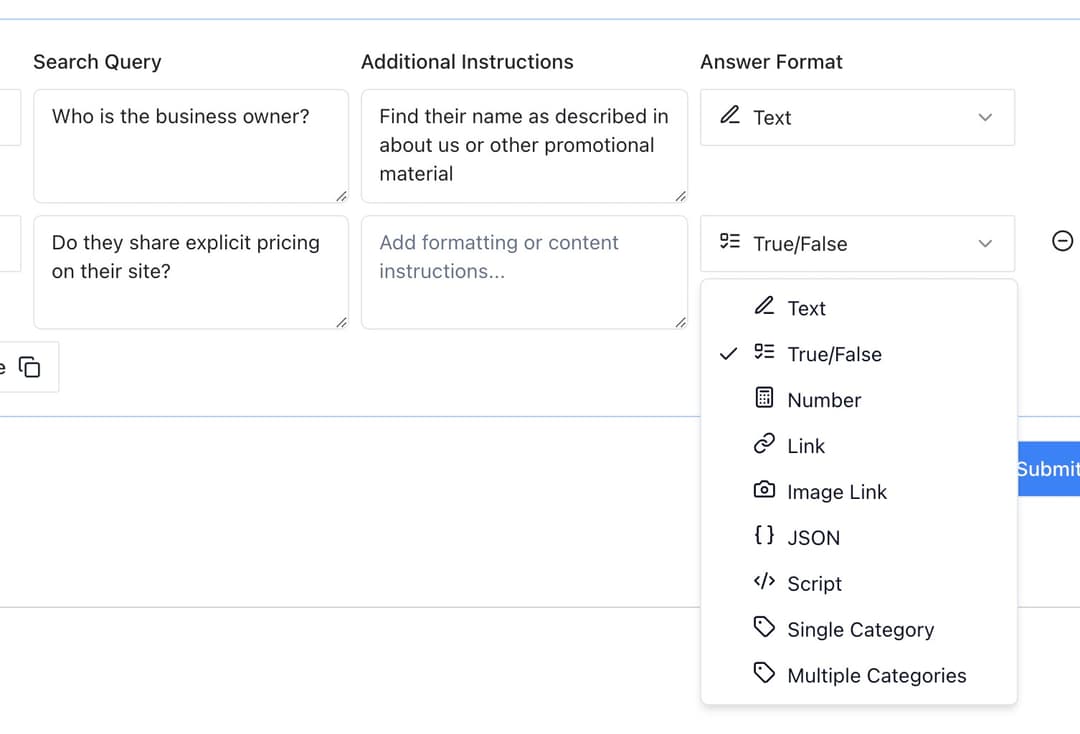Screen dimensions: 1080x734
Task: Click the chain link icon for Link format
Action: [763, 445]
